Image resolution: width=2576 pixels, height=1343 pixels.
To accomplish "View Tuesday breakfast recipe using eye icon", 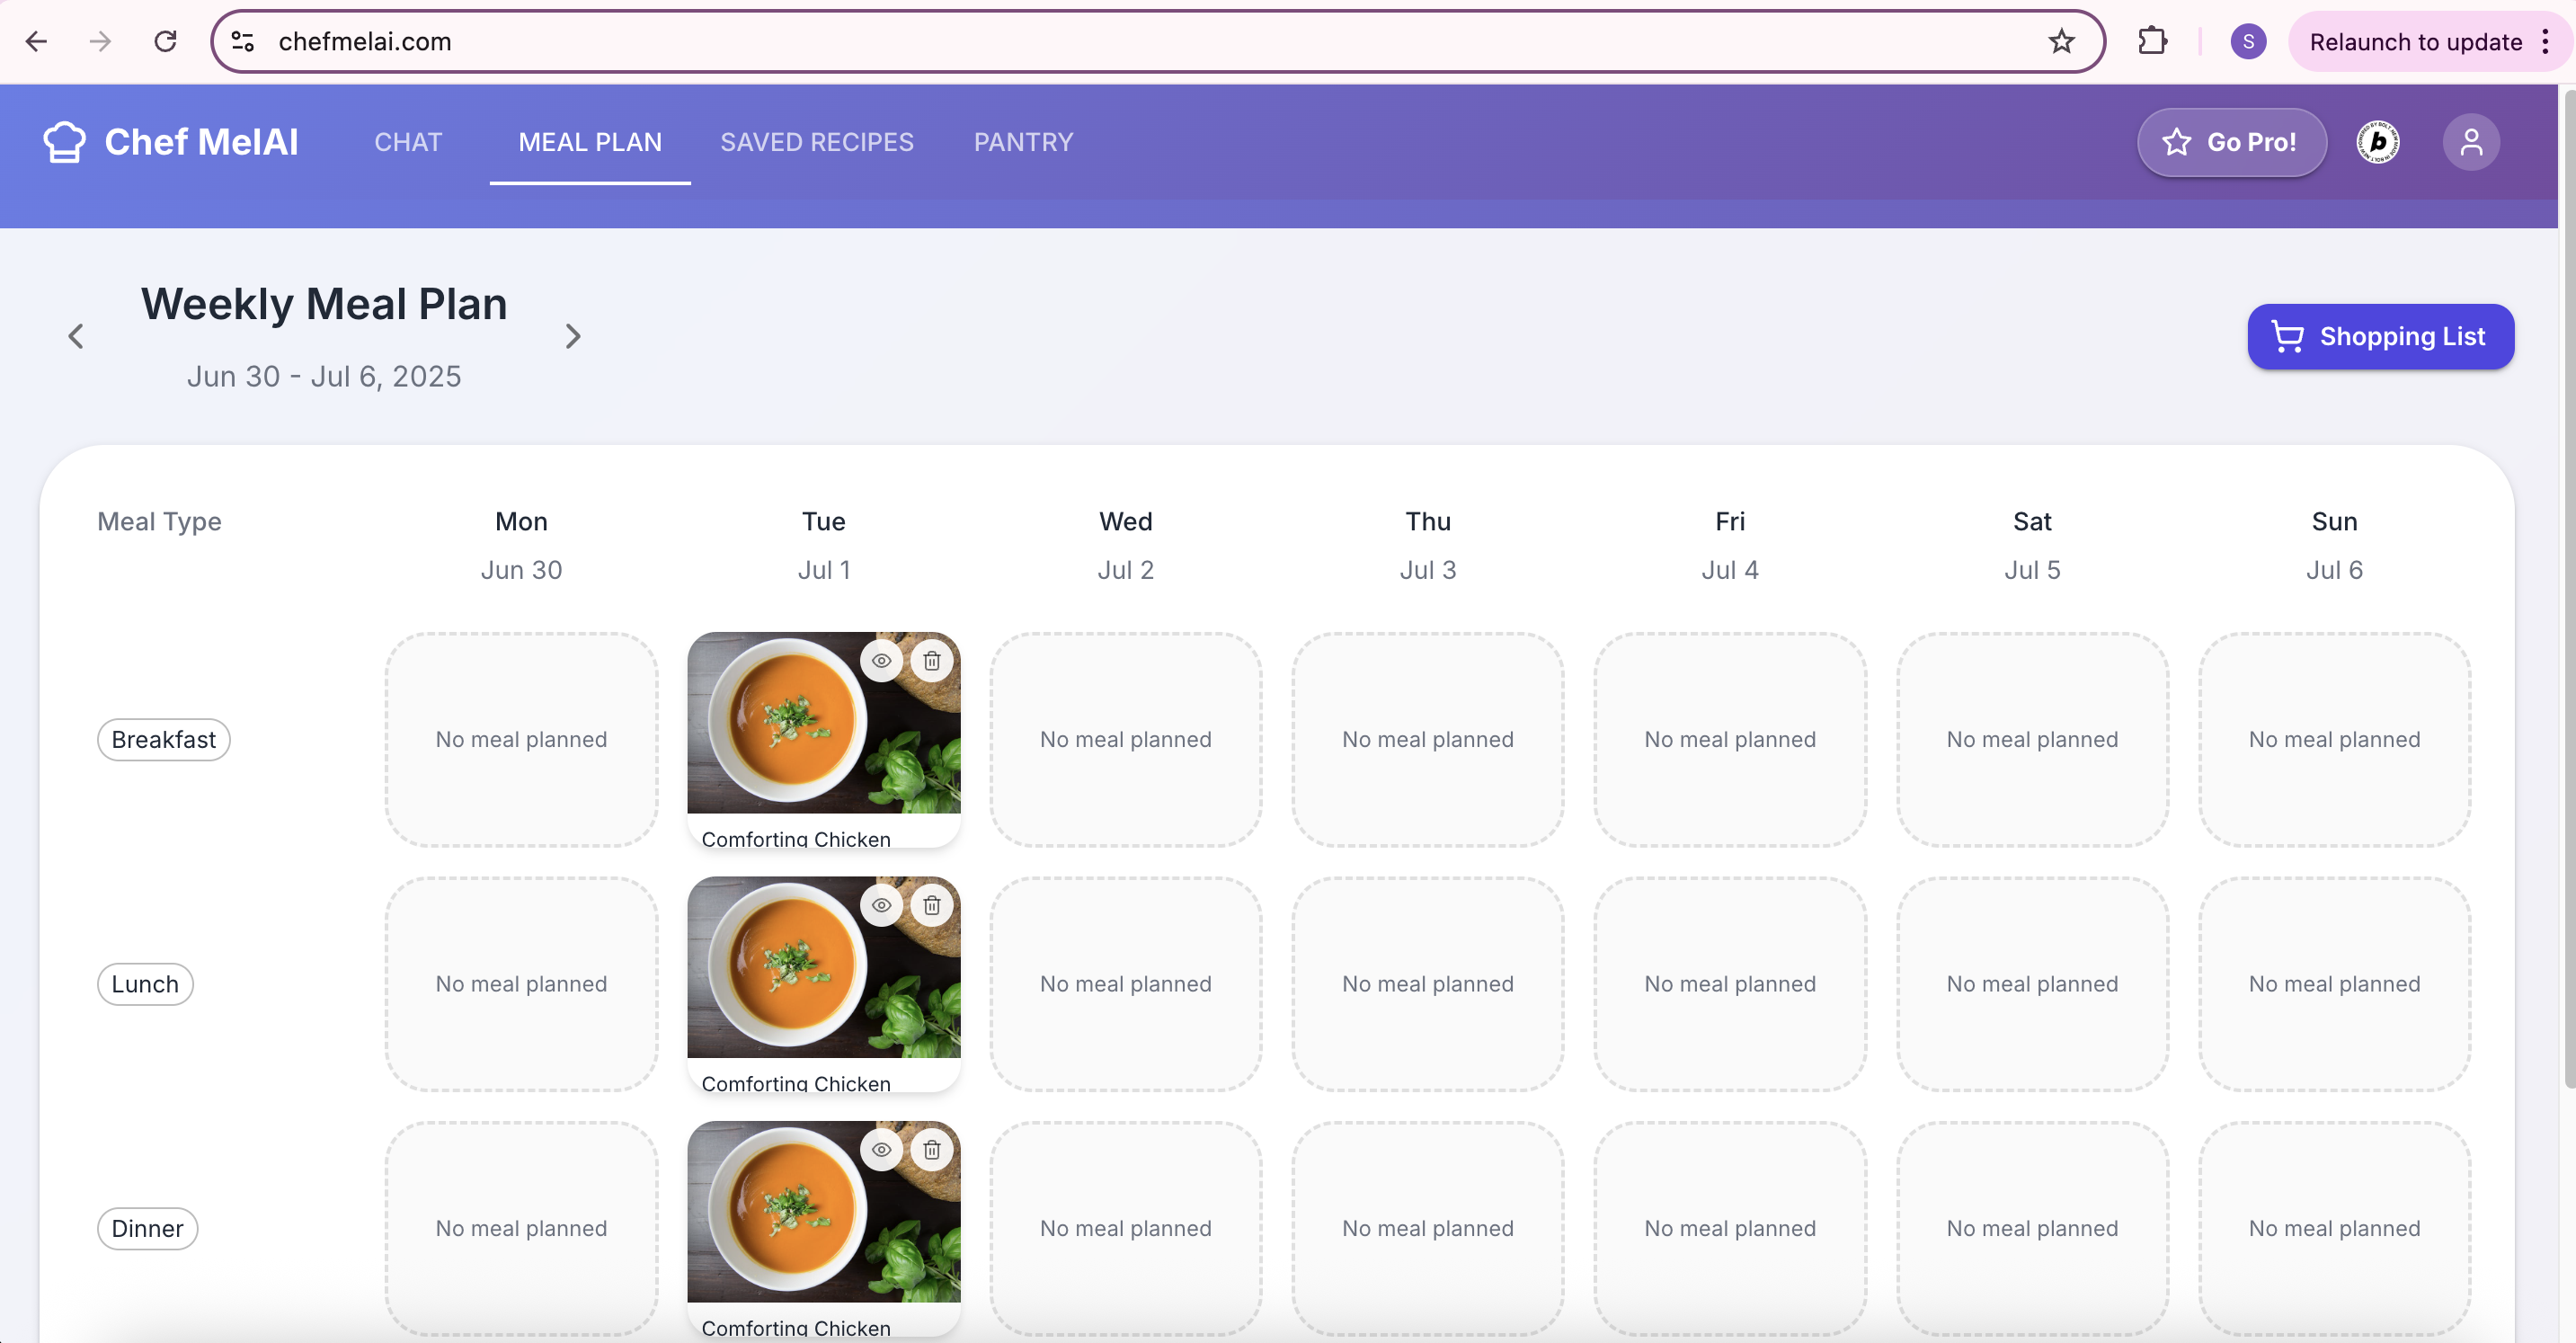I will (x=881, y=661).
